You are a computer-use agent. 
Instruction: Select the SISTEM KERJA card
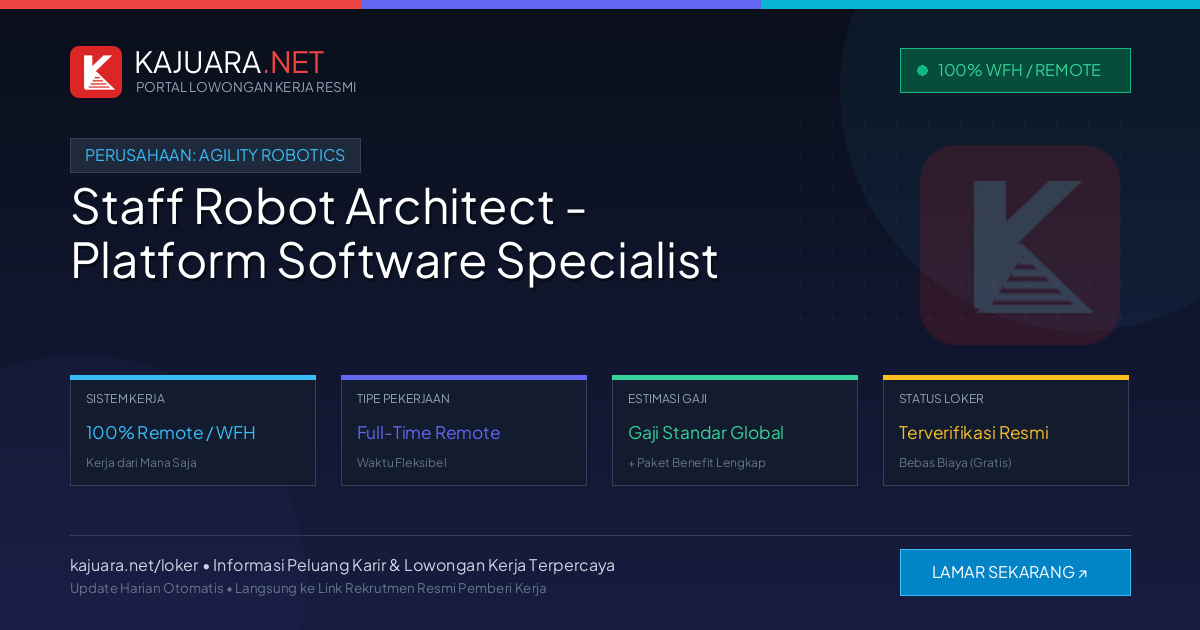pyautogui.click(x=193, y=431)
